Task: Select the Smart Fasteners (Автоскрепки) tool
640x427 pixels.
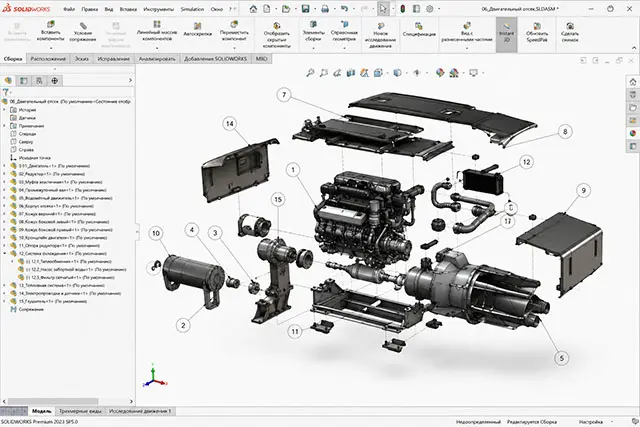Action: coord(198,30)
